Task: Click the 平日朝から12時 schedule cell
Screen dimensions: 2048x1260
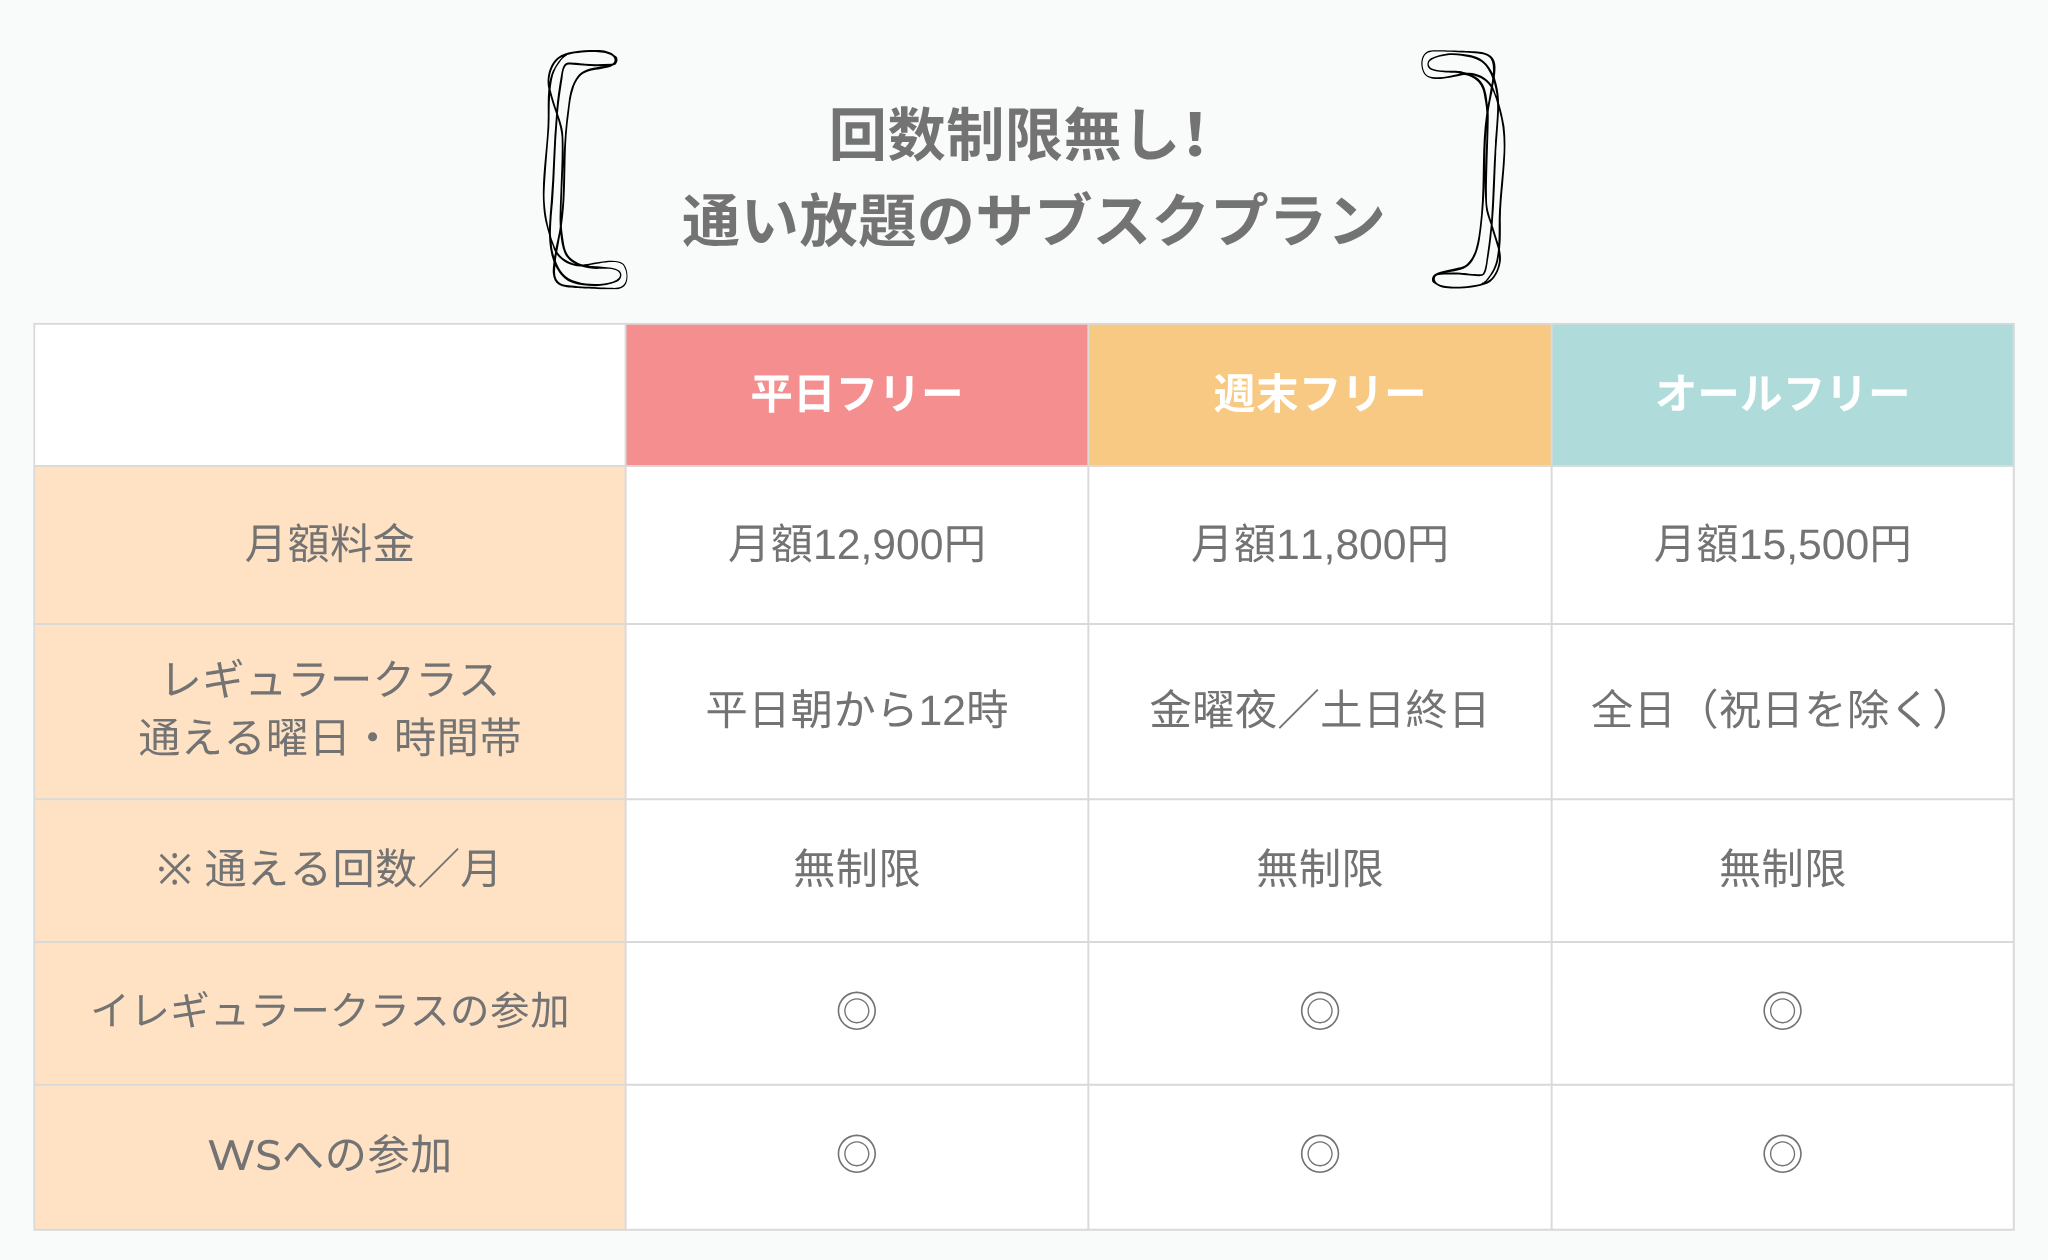Action: pyautogui.click(x=857, y=711)
